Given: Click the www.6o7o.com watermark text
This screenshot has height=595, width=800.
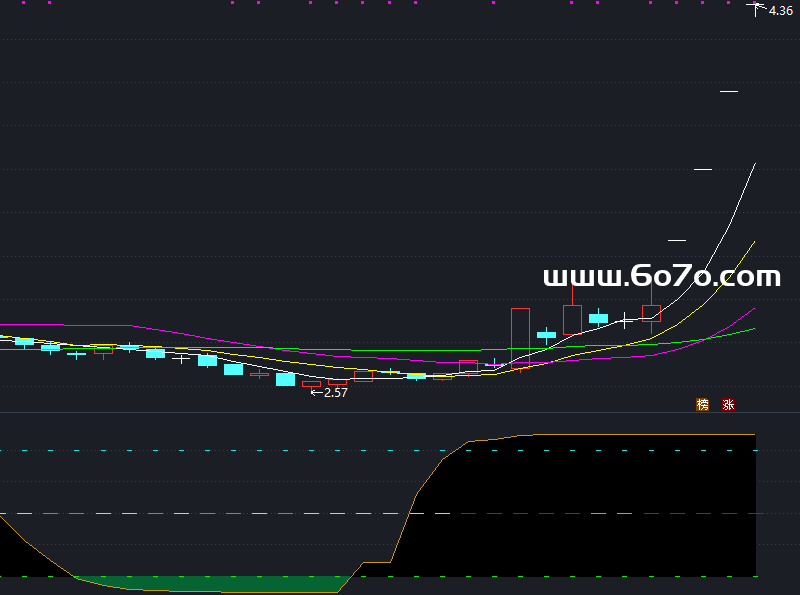Looking at the screenshot, I should (x=661, y=276).
